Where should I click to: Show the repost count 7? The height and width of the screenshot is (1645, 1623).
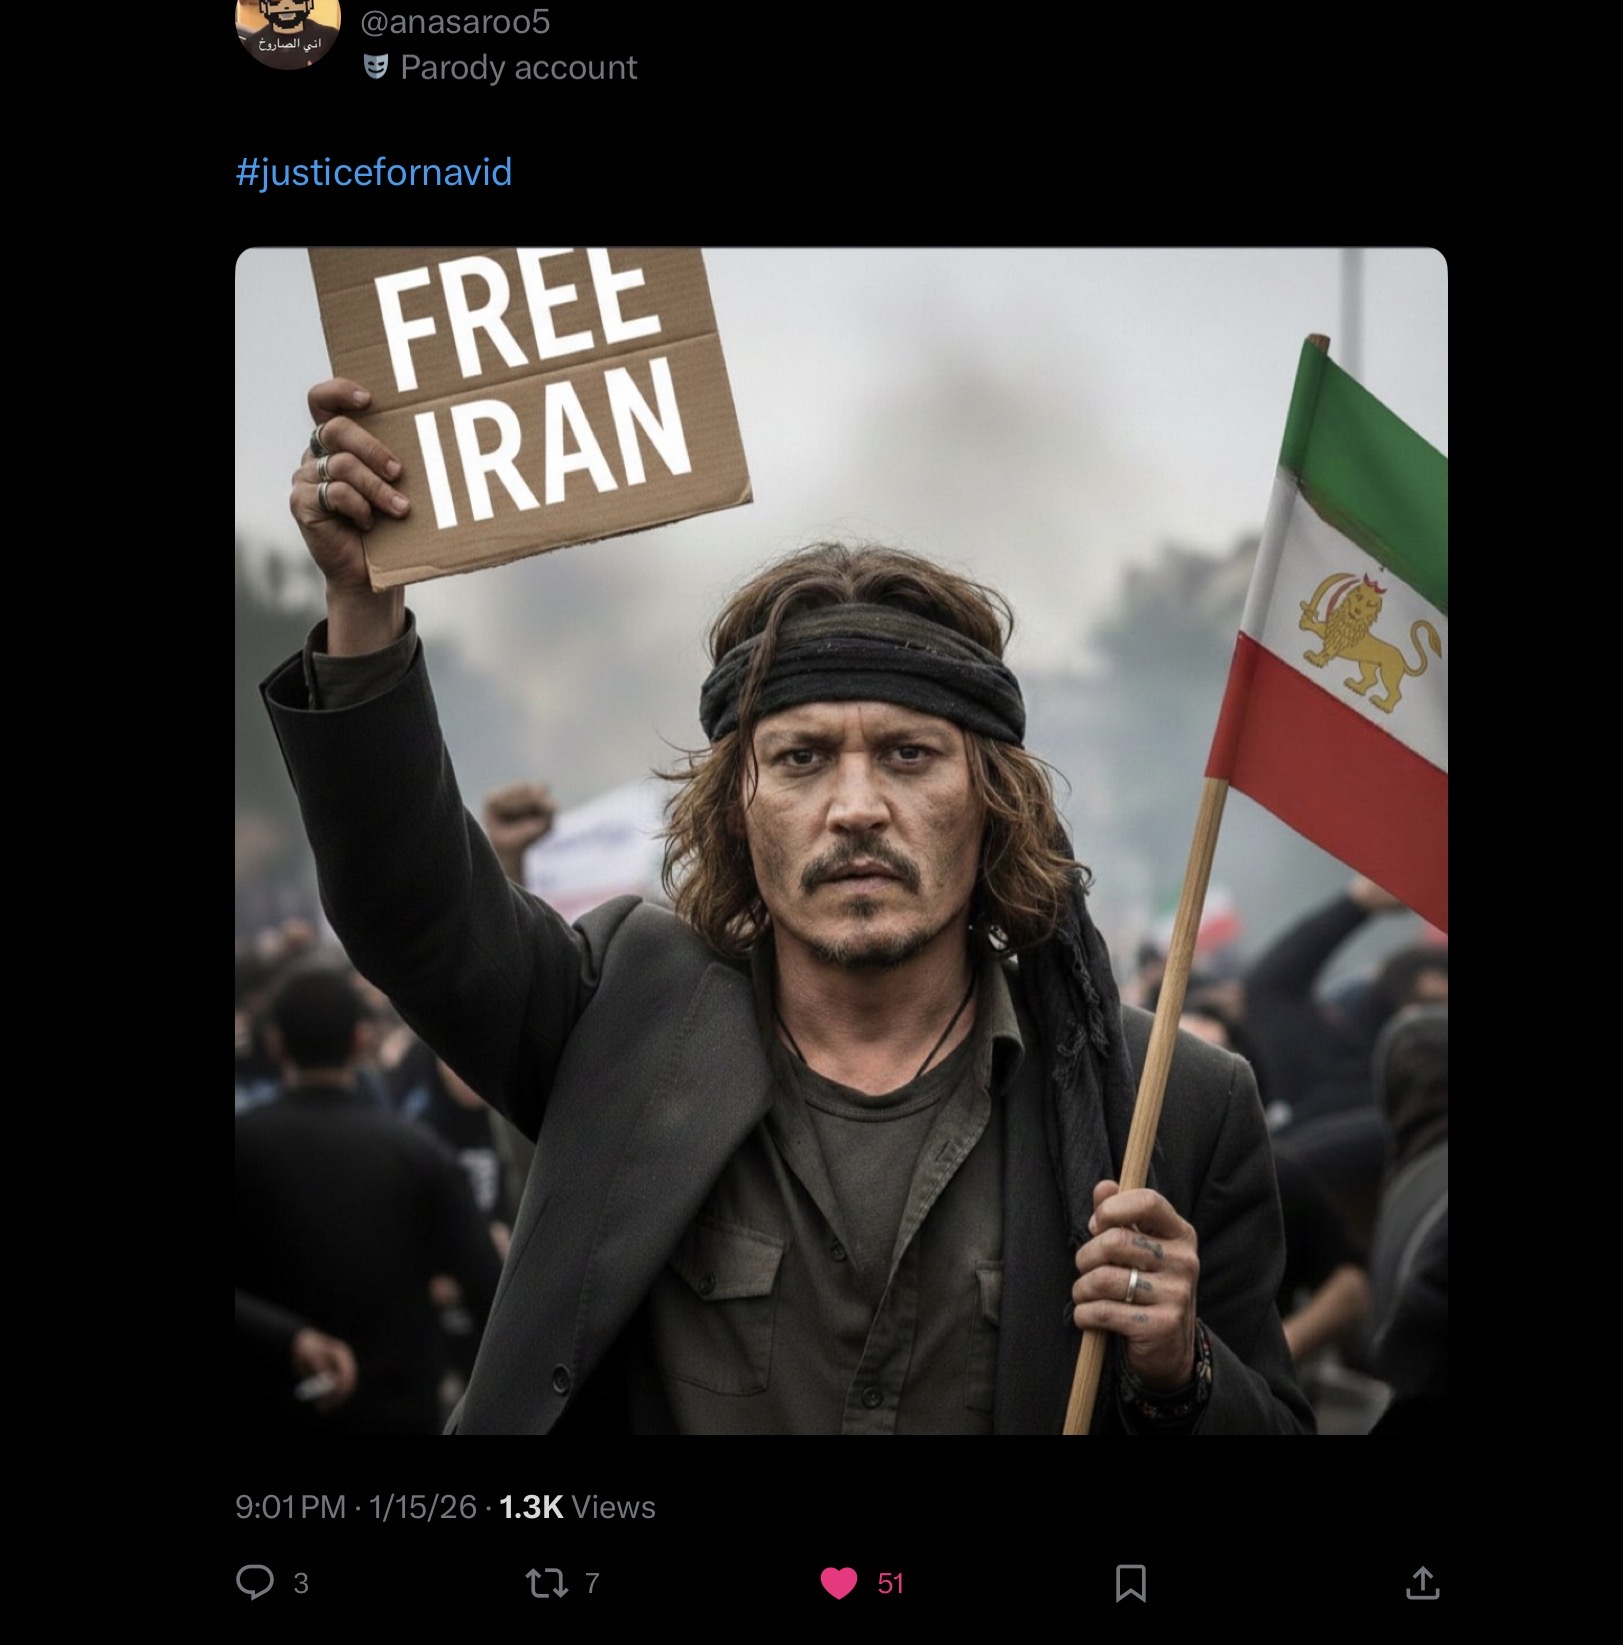tap(592, 1583)
